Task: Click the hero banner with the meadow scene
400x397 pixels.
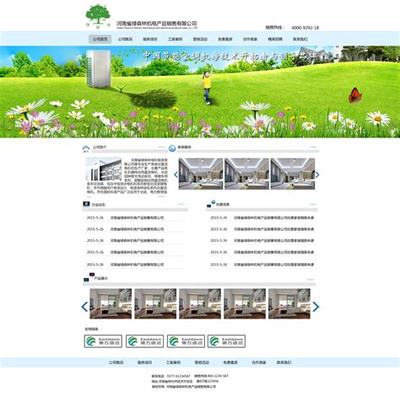Action: click(200, 92)
